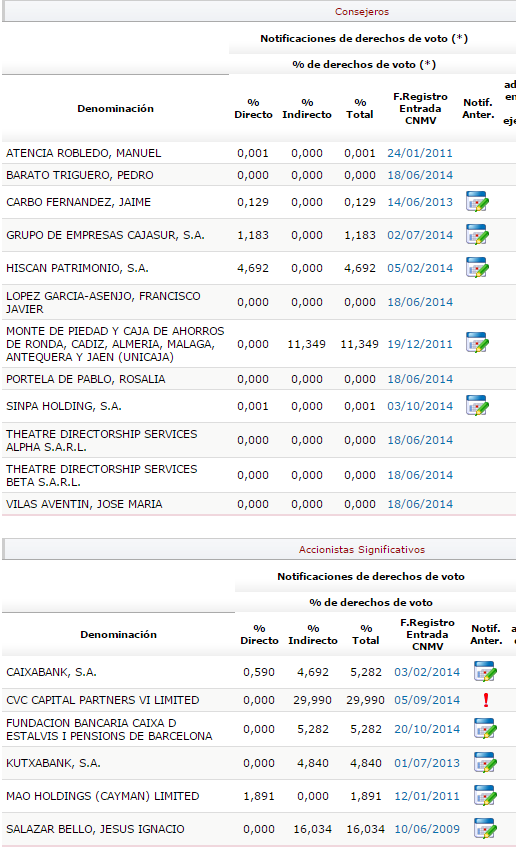The height and width of the screenshot is (849, 516).
Task: Click name HISCAN PATRIMONIO, S.A.
Action: coord(77,269)
